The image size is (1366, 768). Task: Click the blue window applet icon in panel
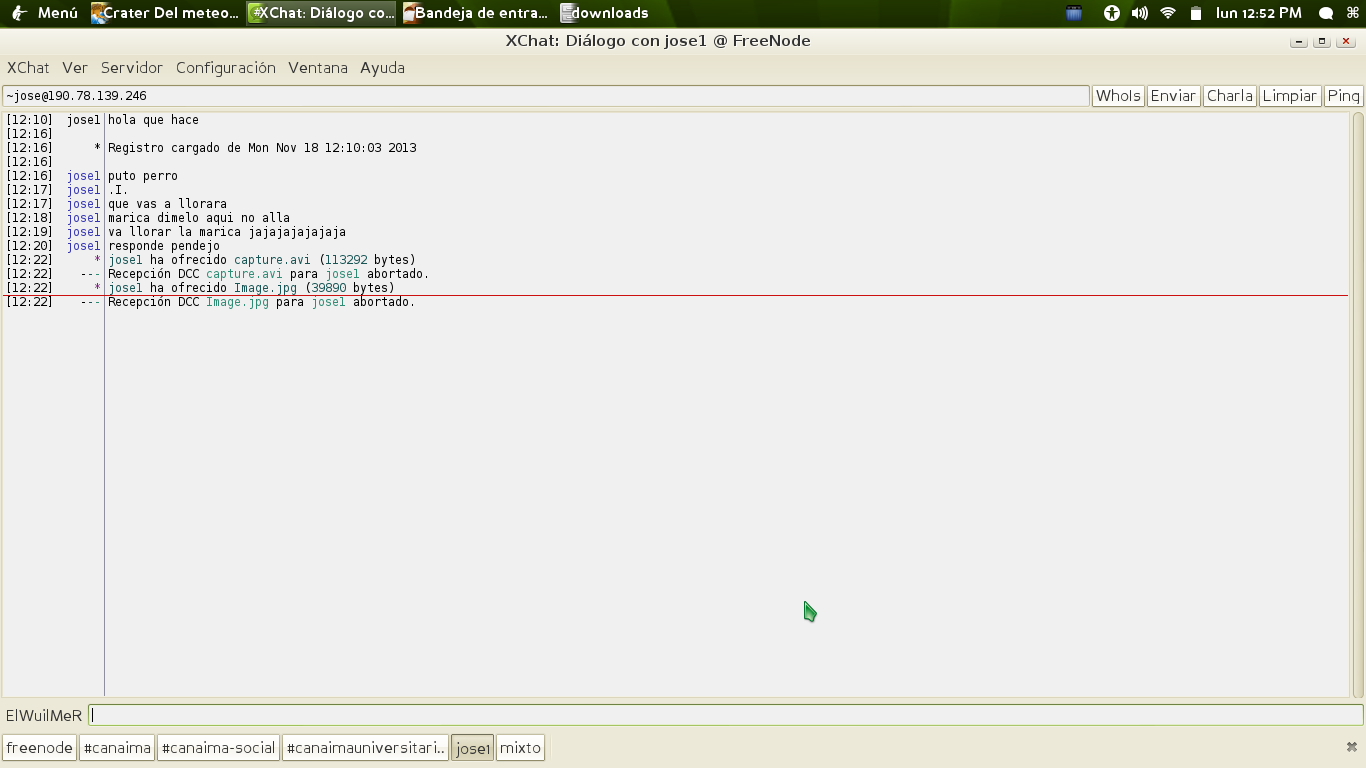coord(1074,13)
